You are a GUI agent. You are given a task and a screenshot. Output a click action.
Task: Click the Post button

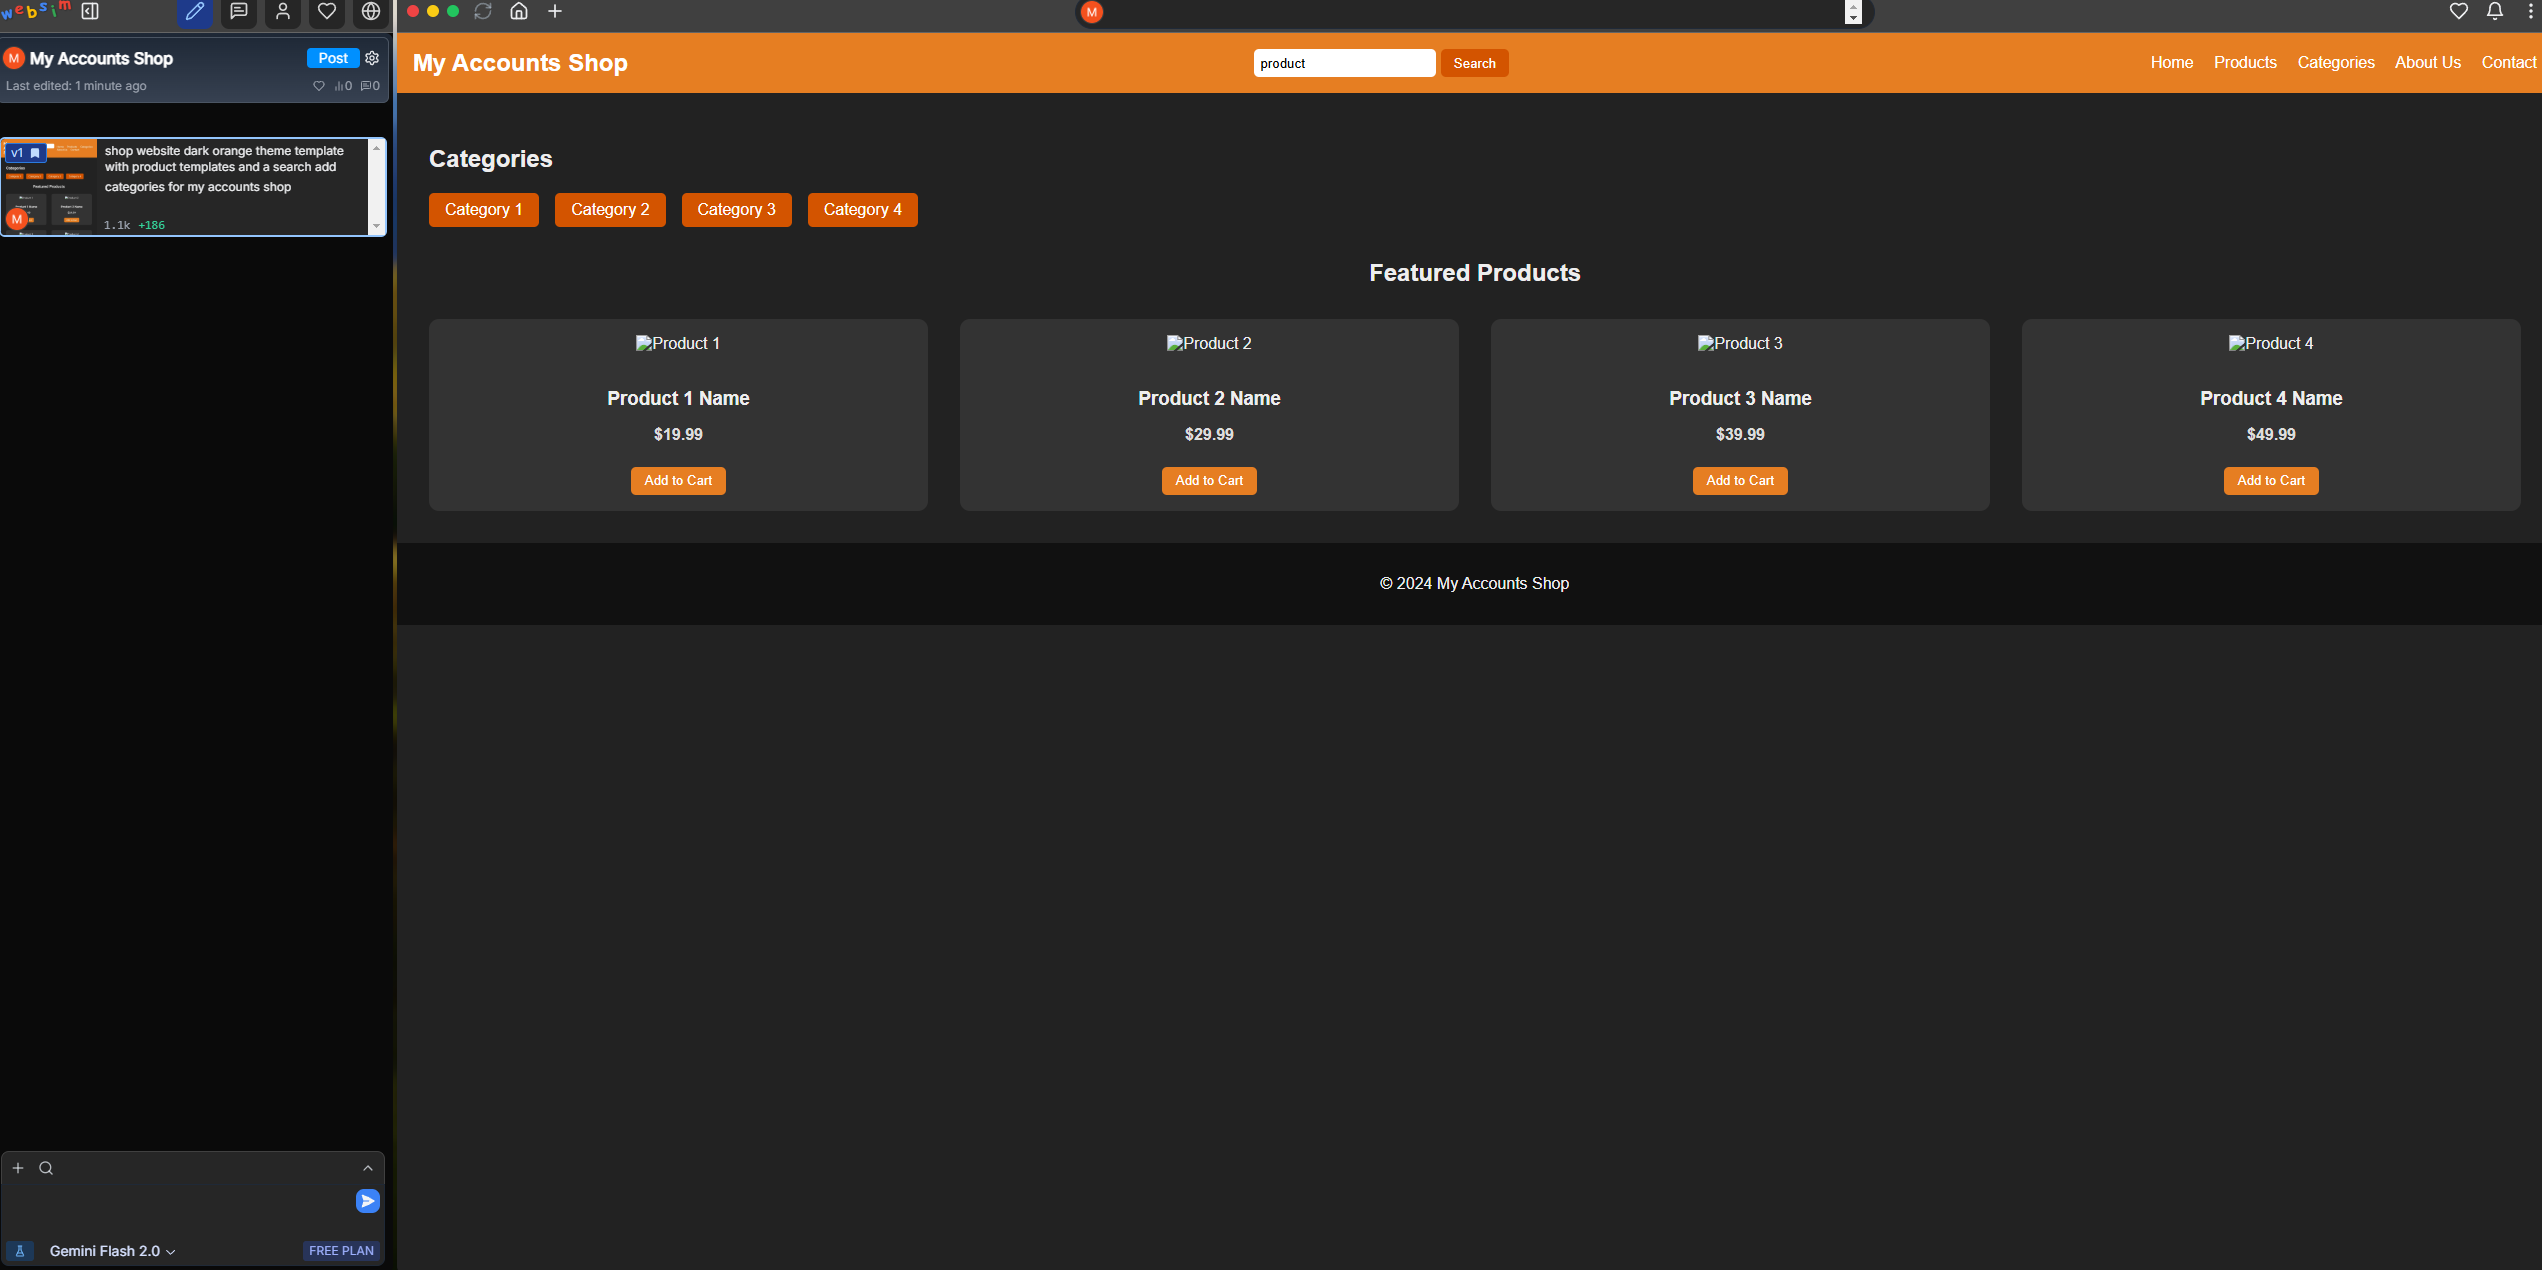click(x=333, y=58)
